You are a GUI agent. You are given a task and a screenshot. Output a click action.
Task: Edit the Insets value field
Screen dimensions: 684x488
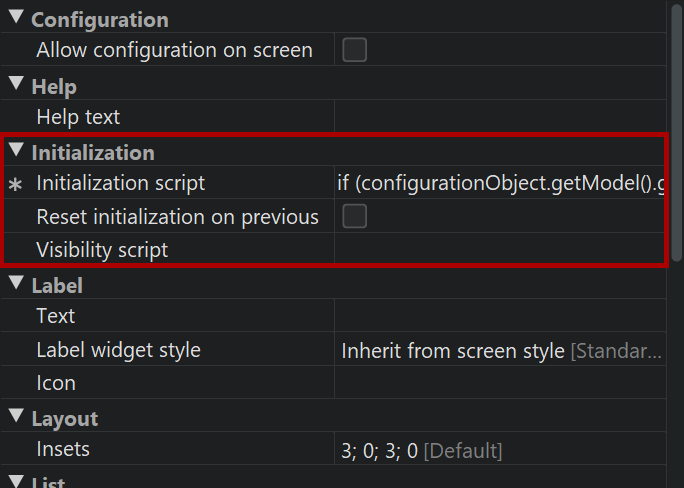500,450
